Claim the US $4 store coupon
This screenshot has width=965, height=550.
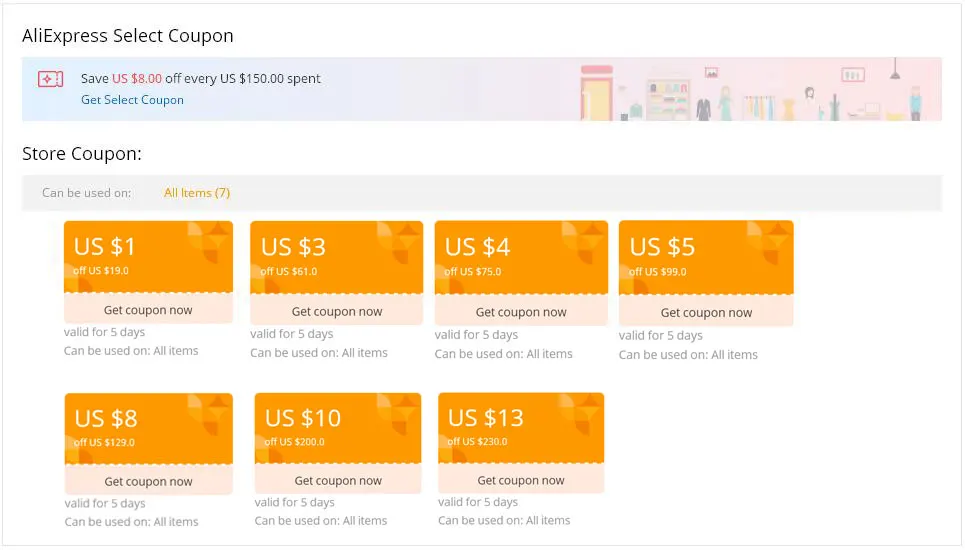[521, 313]
